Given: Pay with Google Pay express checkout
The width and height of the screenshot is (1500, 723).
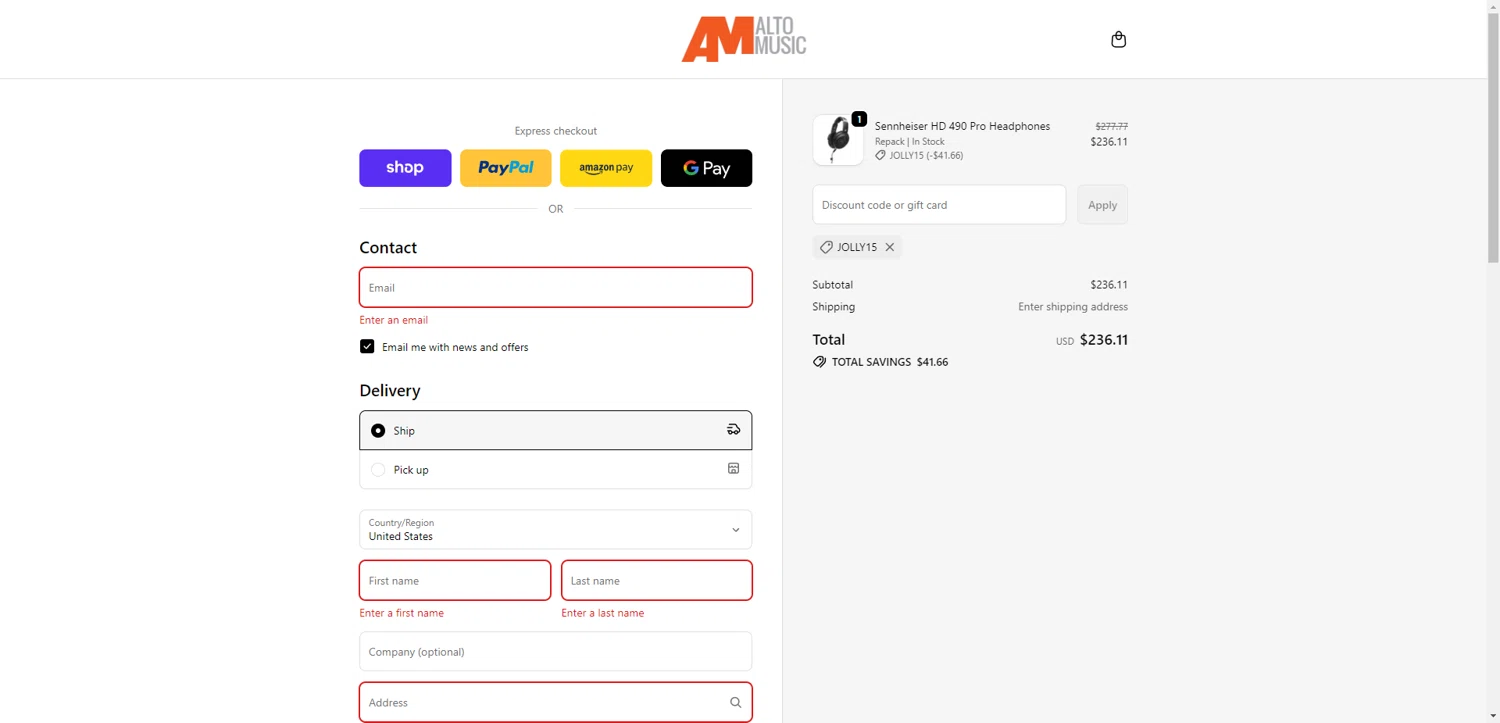Looking at the screenshot, I should coord(706,168).
